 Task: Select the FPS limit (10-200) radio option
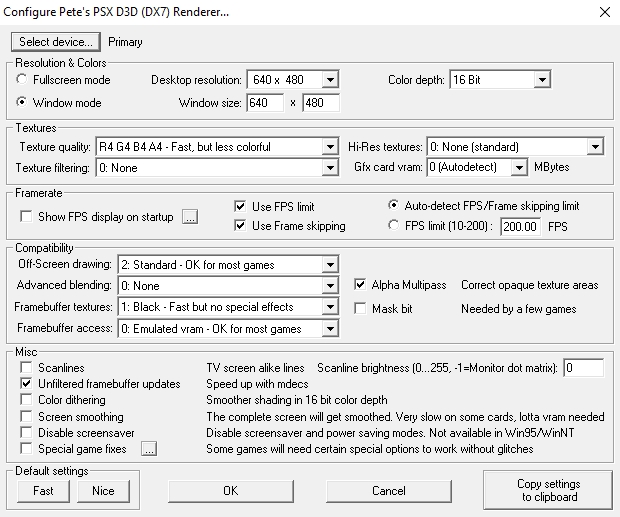393,226
